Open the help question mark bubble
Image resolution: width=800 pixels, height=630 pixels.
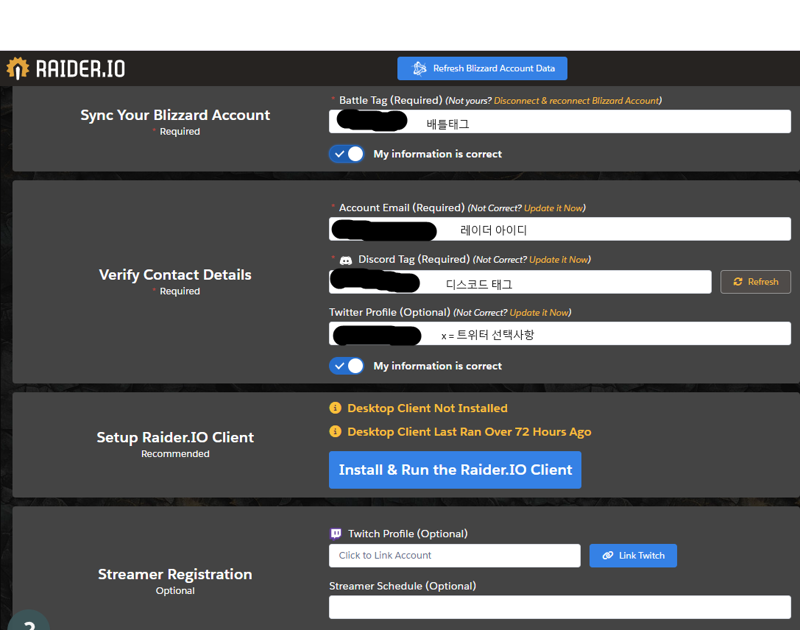[x=29, y=621]
